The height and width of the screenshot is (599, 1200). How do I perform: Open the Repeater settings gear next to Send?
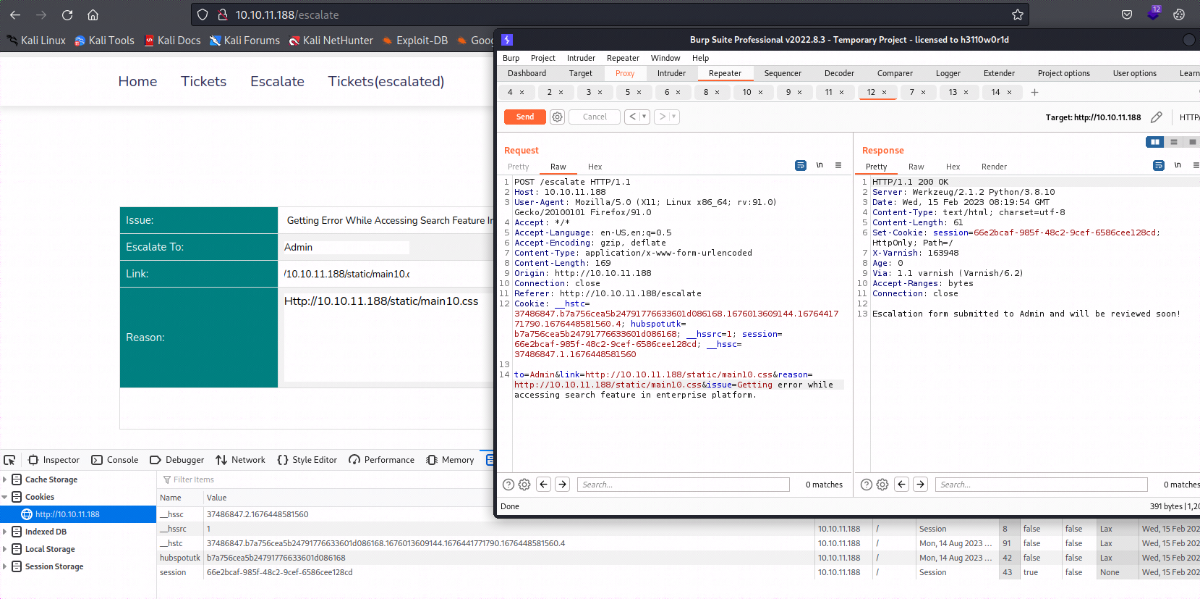point(558,117)
